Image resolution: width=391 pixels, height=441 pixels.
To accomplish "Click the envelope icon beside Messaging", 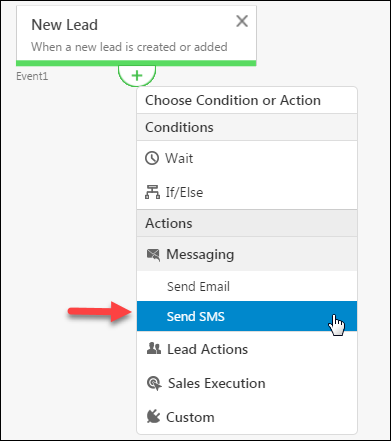I will pos(153,255).
